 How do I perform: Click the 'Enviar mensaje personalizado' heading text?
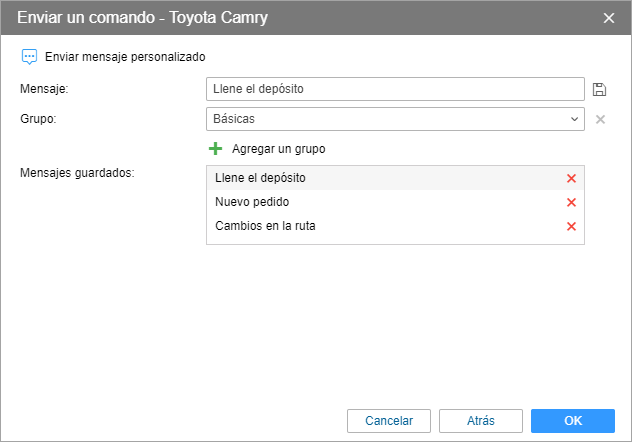[x=125, y=57]
